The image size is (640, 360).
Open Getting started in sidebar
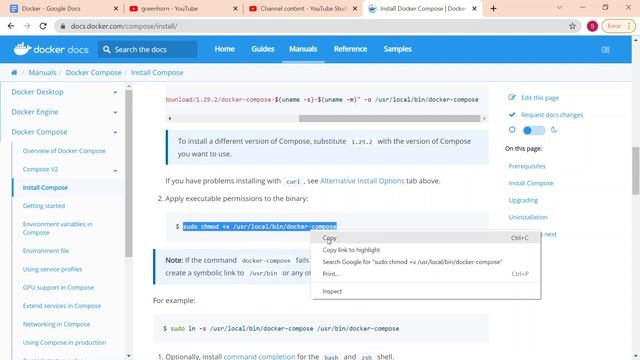click(x=44, y=206)
